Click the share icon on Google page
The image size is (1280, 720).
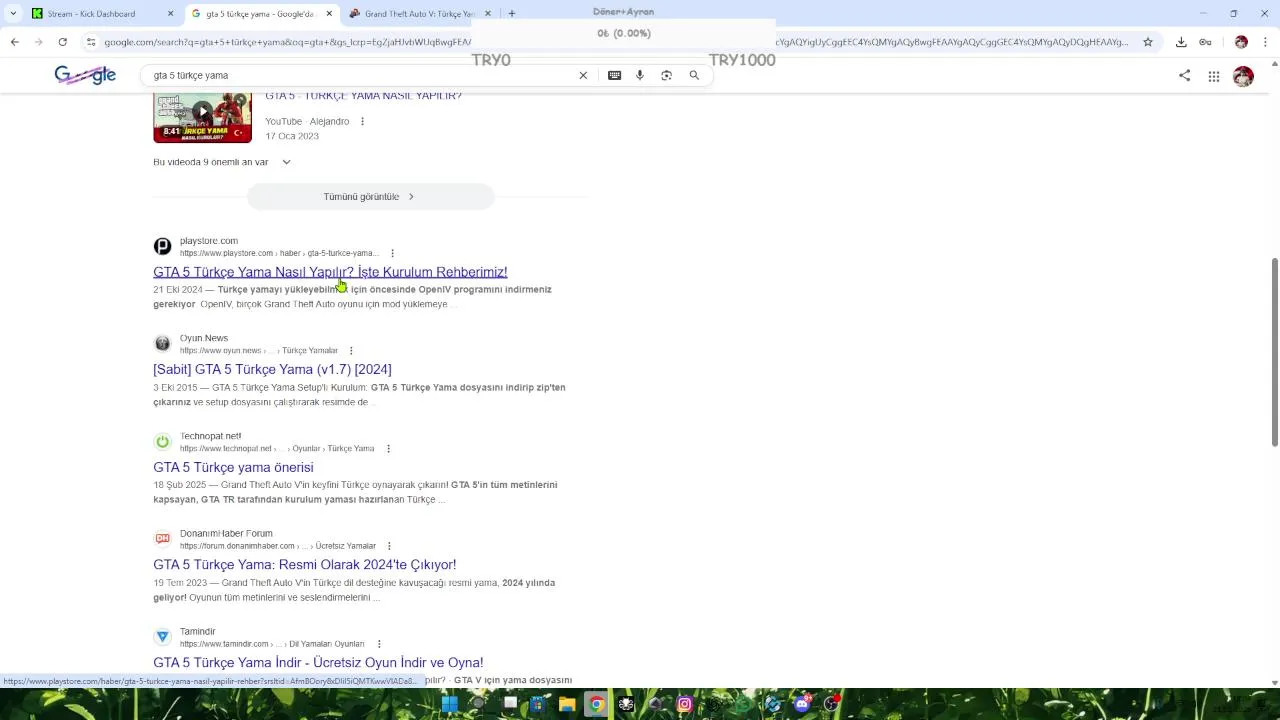1185,76
